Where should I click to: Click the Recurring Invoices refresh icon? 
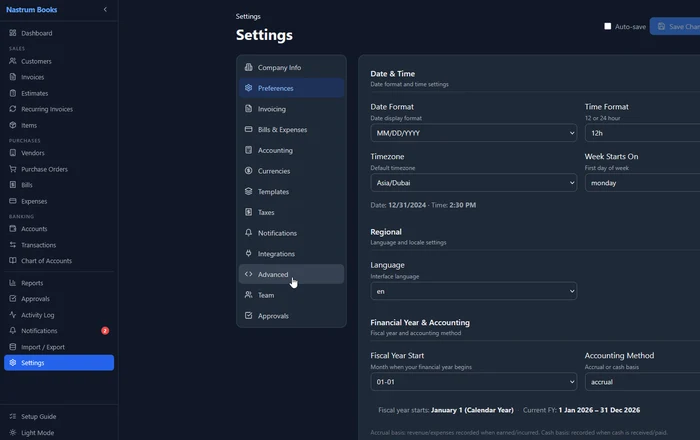click(12, 109)
